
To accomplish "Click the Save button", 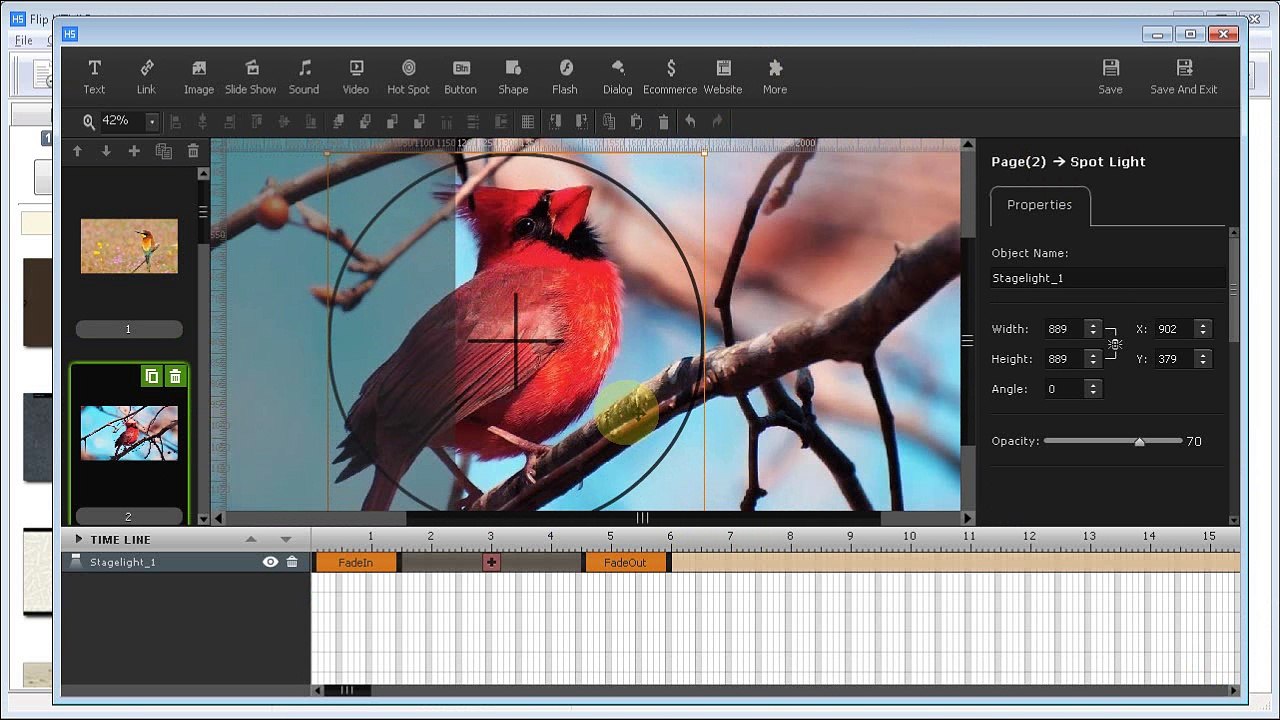I will pos(1110,77).
